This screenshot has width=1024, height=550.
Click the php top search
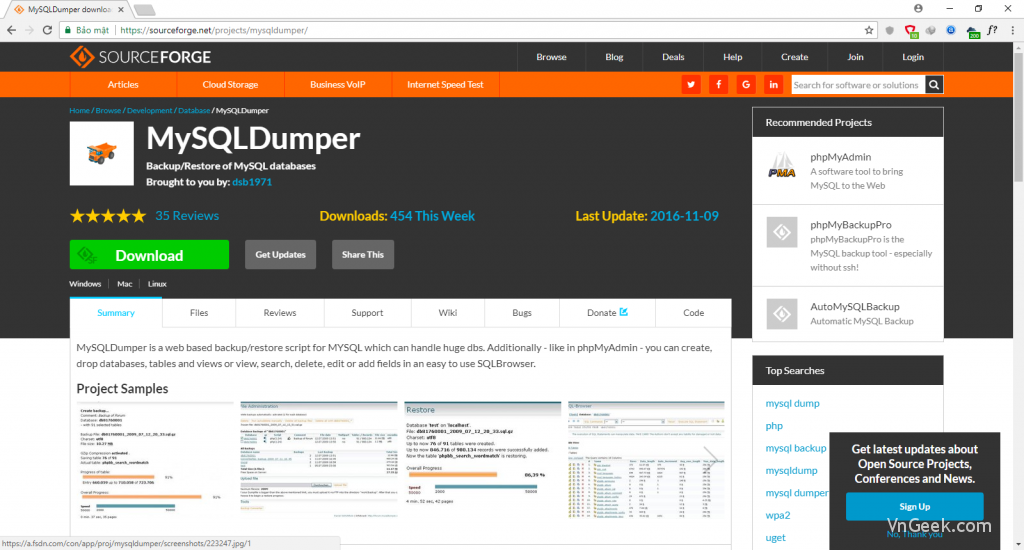coord(774,426)
